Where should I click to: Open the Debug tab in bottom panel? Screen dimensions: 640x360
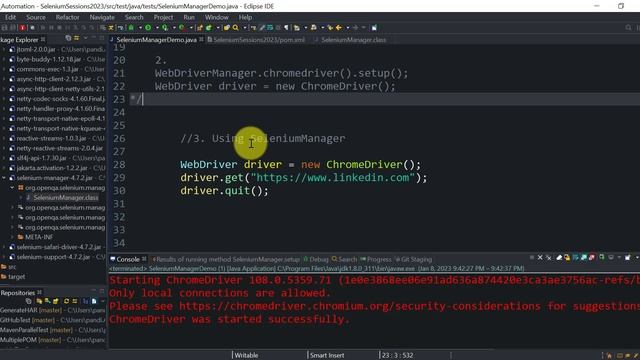tap(316, 259)
